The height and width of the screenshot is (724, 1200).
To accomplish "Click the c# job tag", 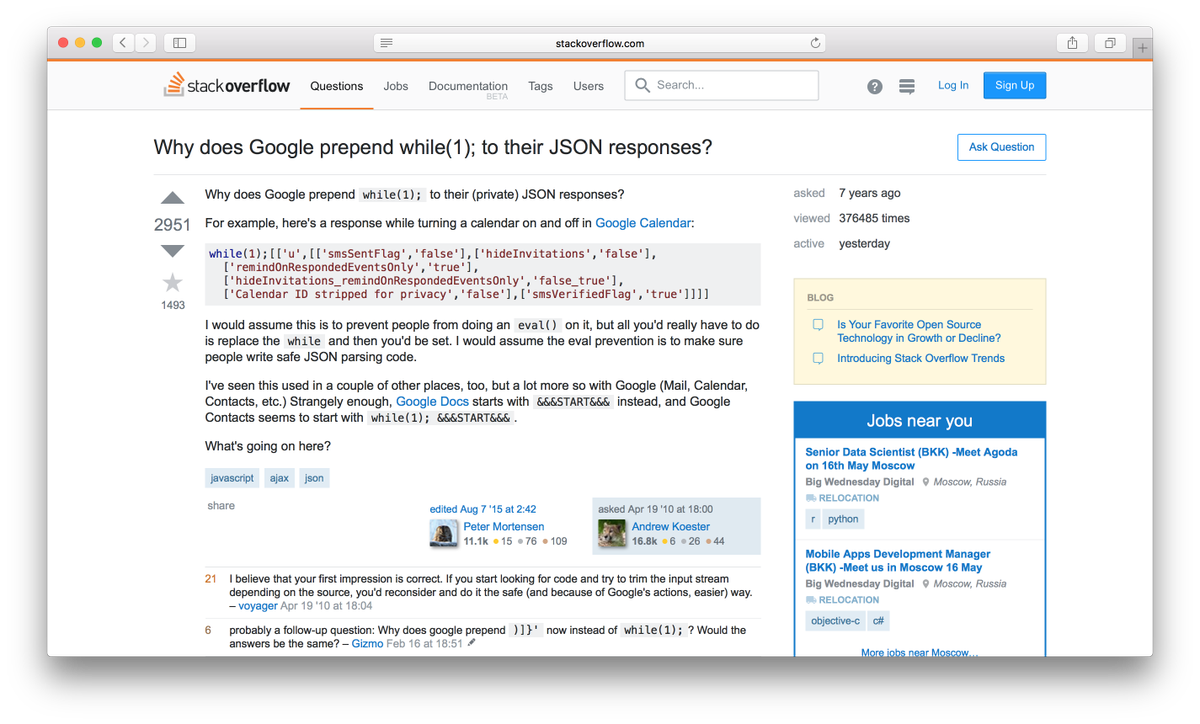I will point(878,621).
